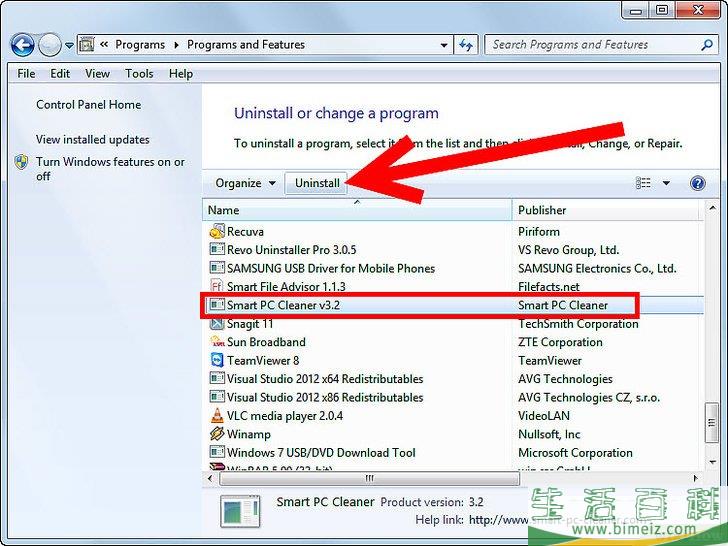Viewport: 728px width, 546px height.
Task: Click the VideoLAN publisher cell
Action: point(544,416)
